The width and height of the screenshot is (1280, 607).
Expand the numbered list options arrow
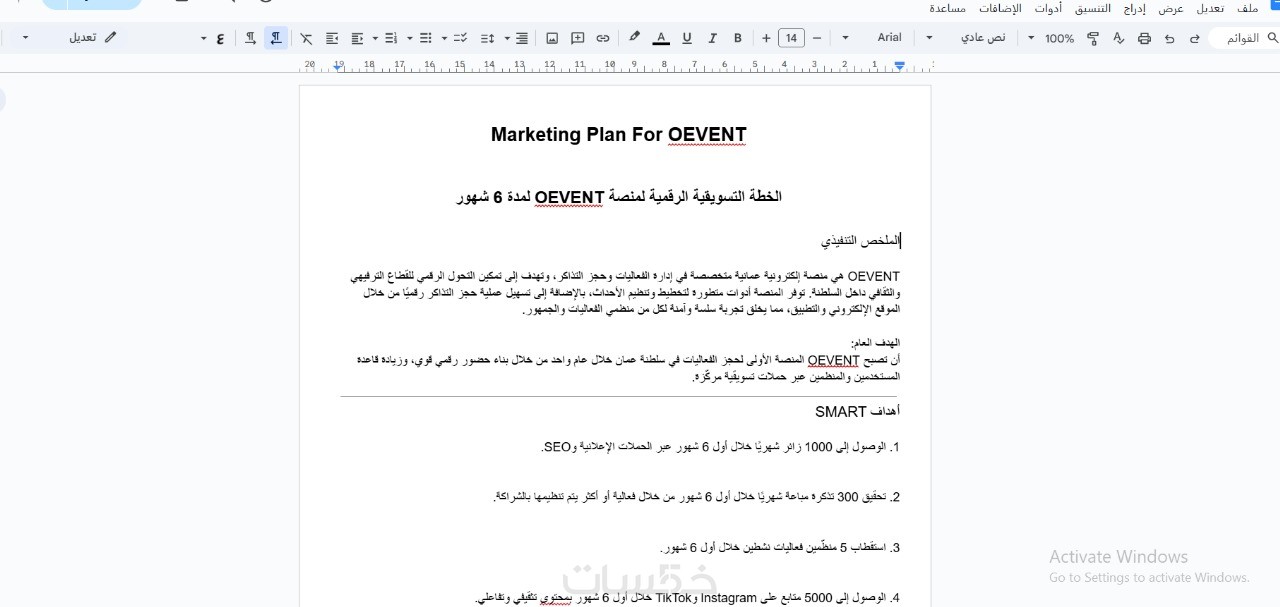click(x=375, y=38)
